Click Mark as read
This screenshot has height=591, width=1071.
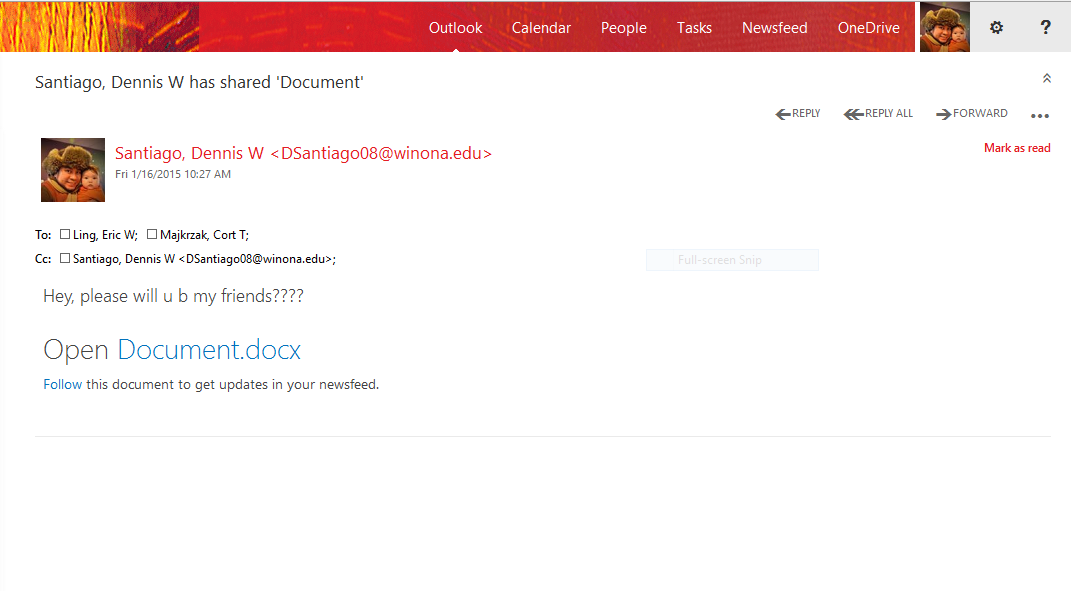pos(1017,148)
